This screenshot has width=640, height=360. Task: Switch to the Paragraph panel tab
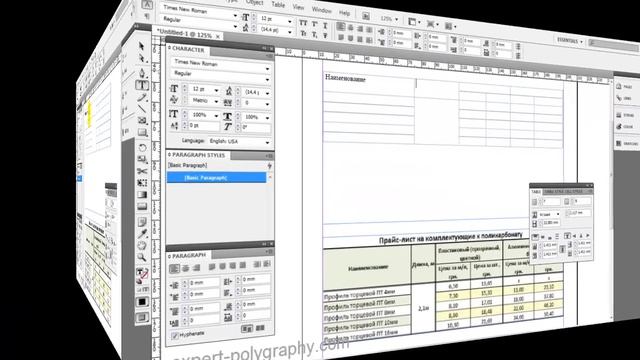pos(189,256)
